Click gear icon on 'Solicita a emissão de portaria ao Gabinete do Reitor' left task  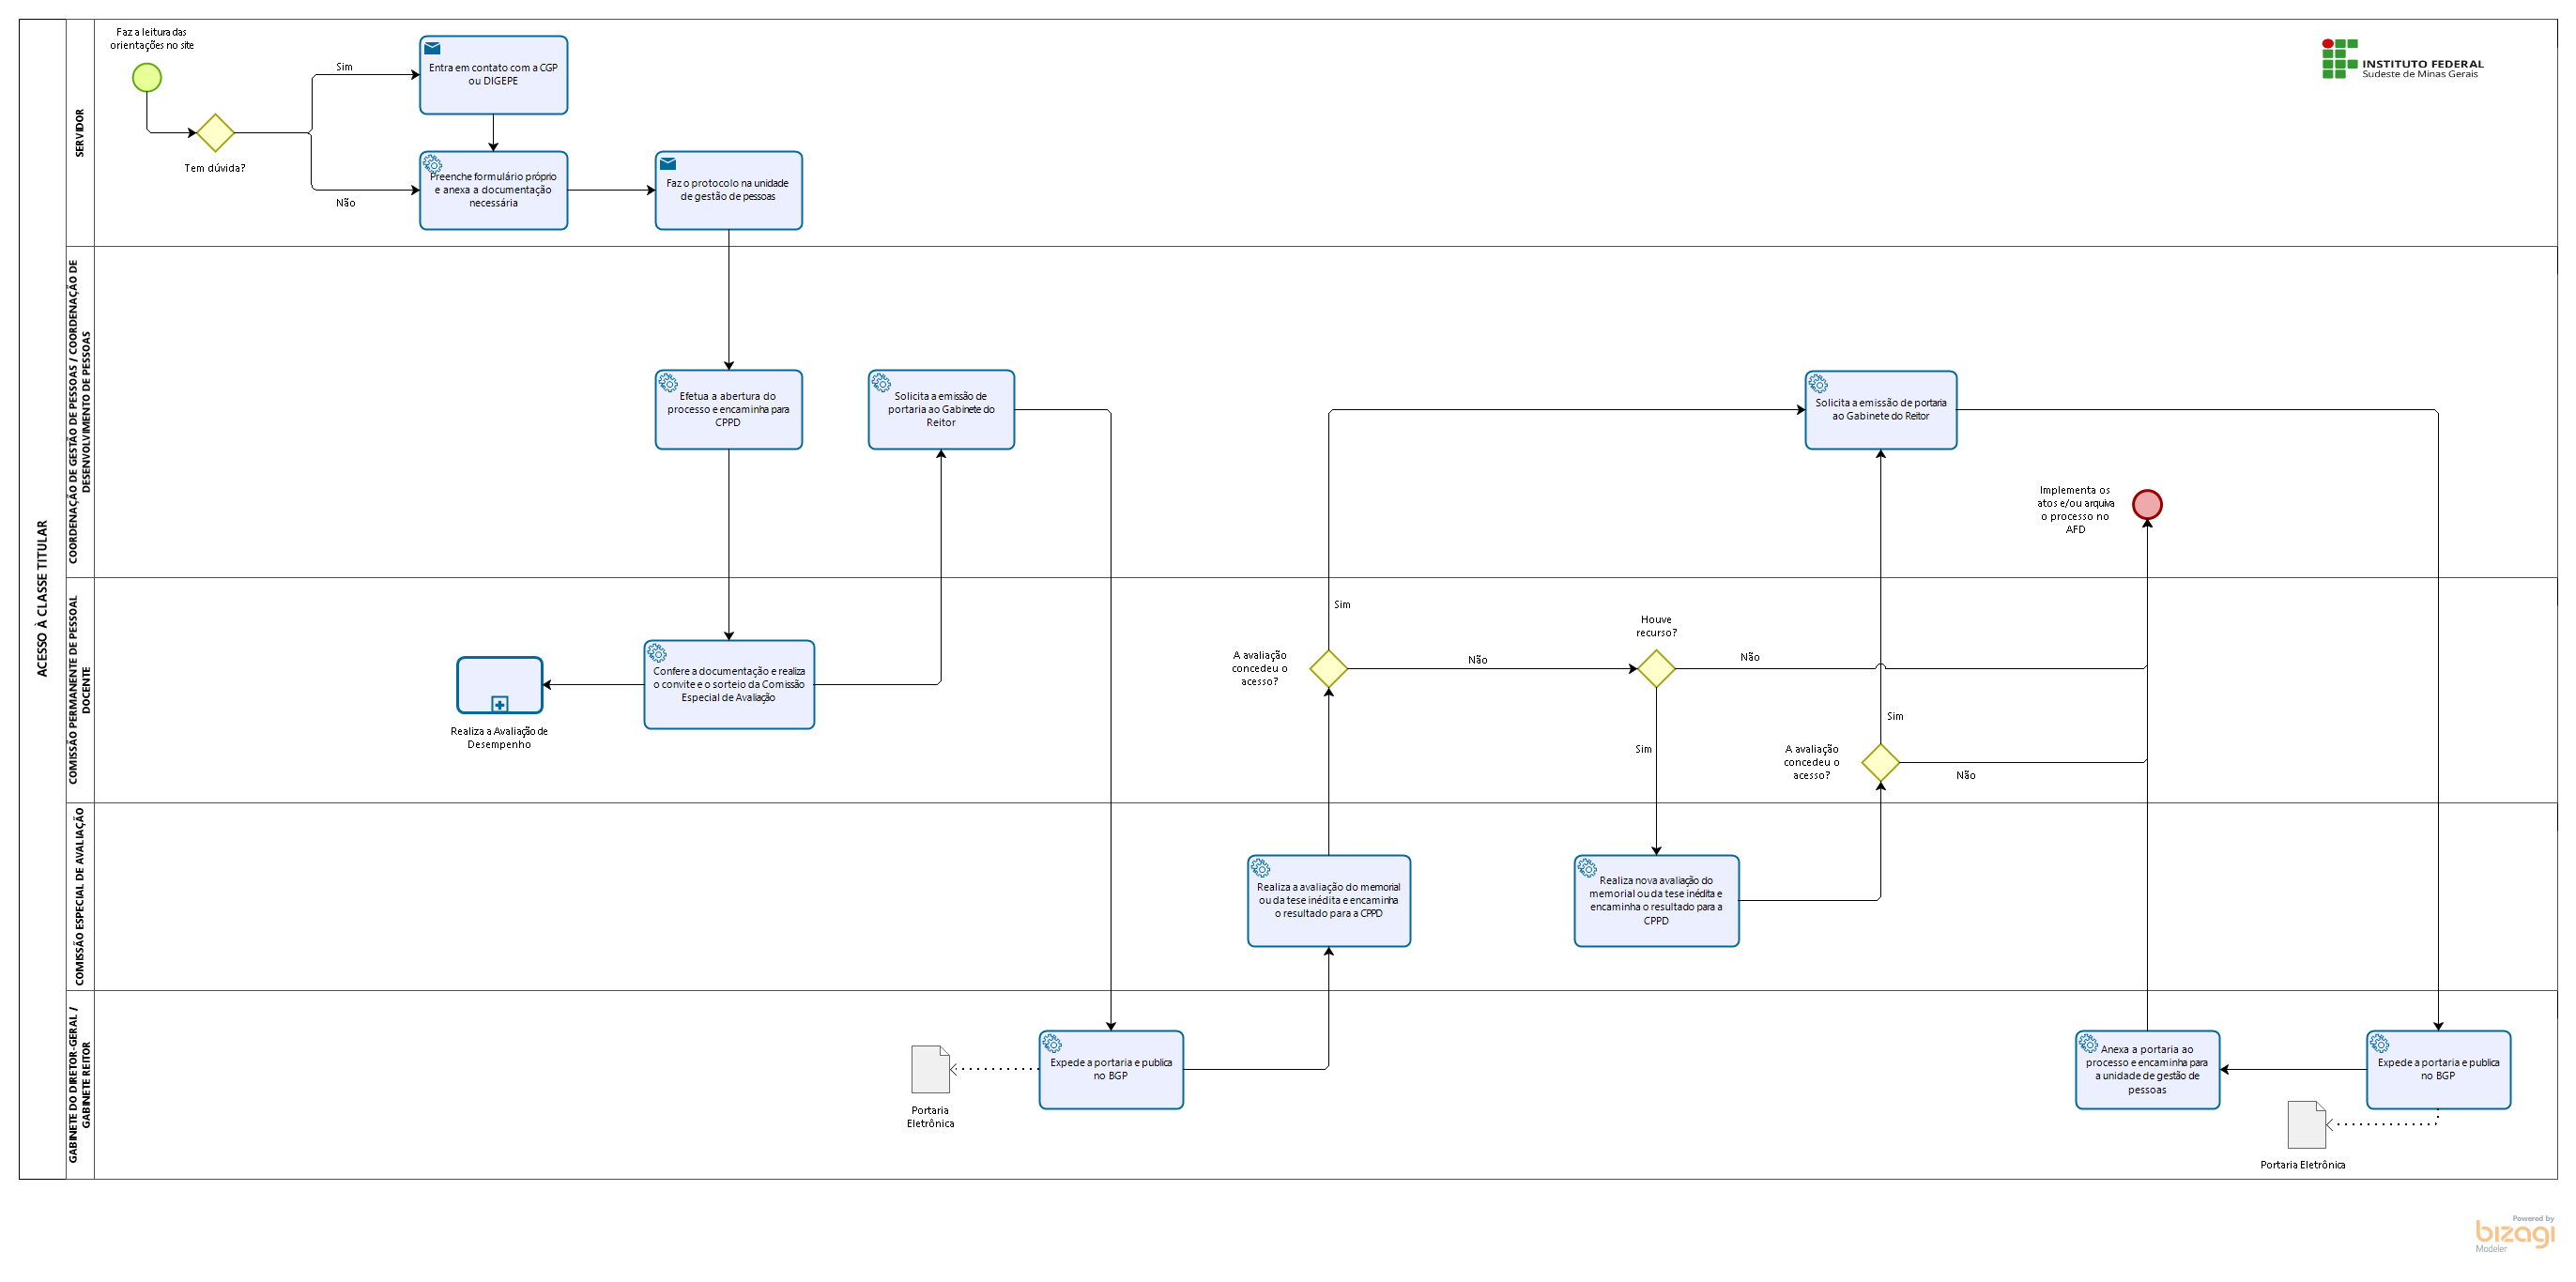point(881,382)
